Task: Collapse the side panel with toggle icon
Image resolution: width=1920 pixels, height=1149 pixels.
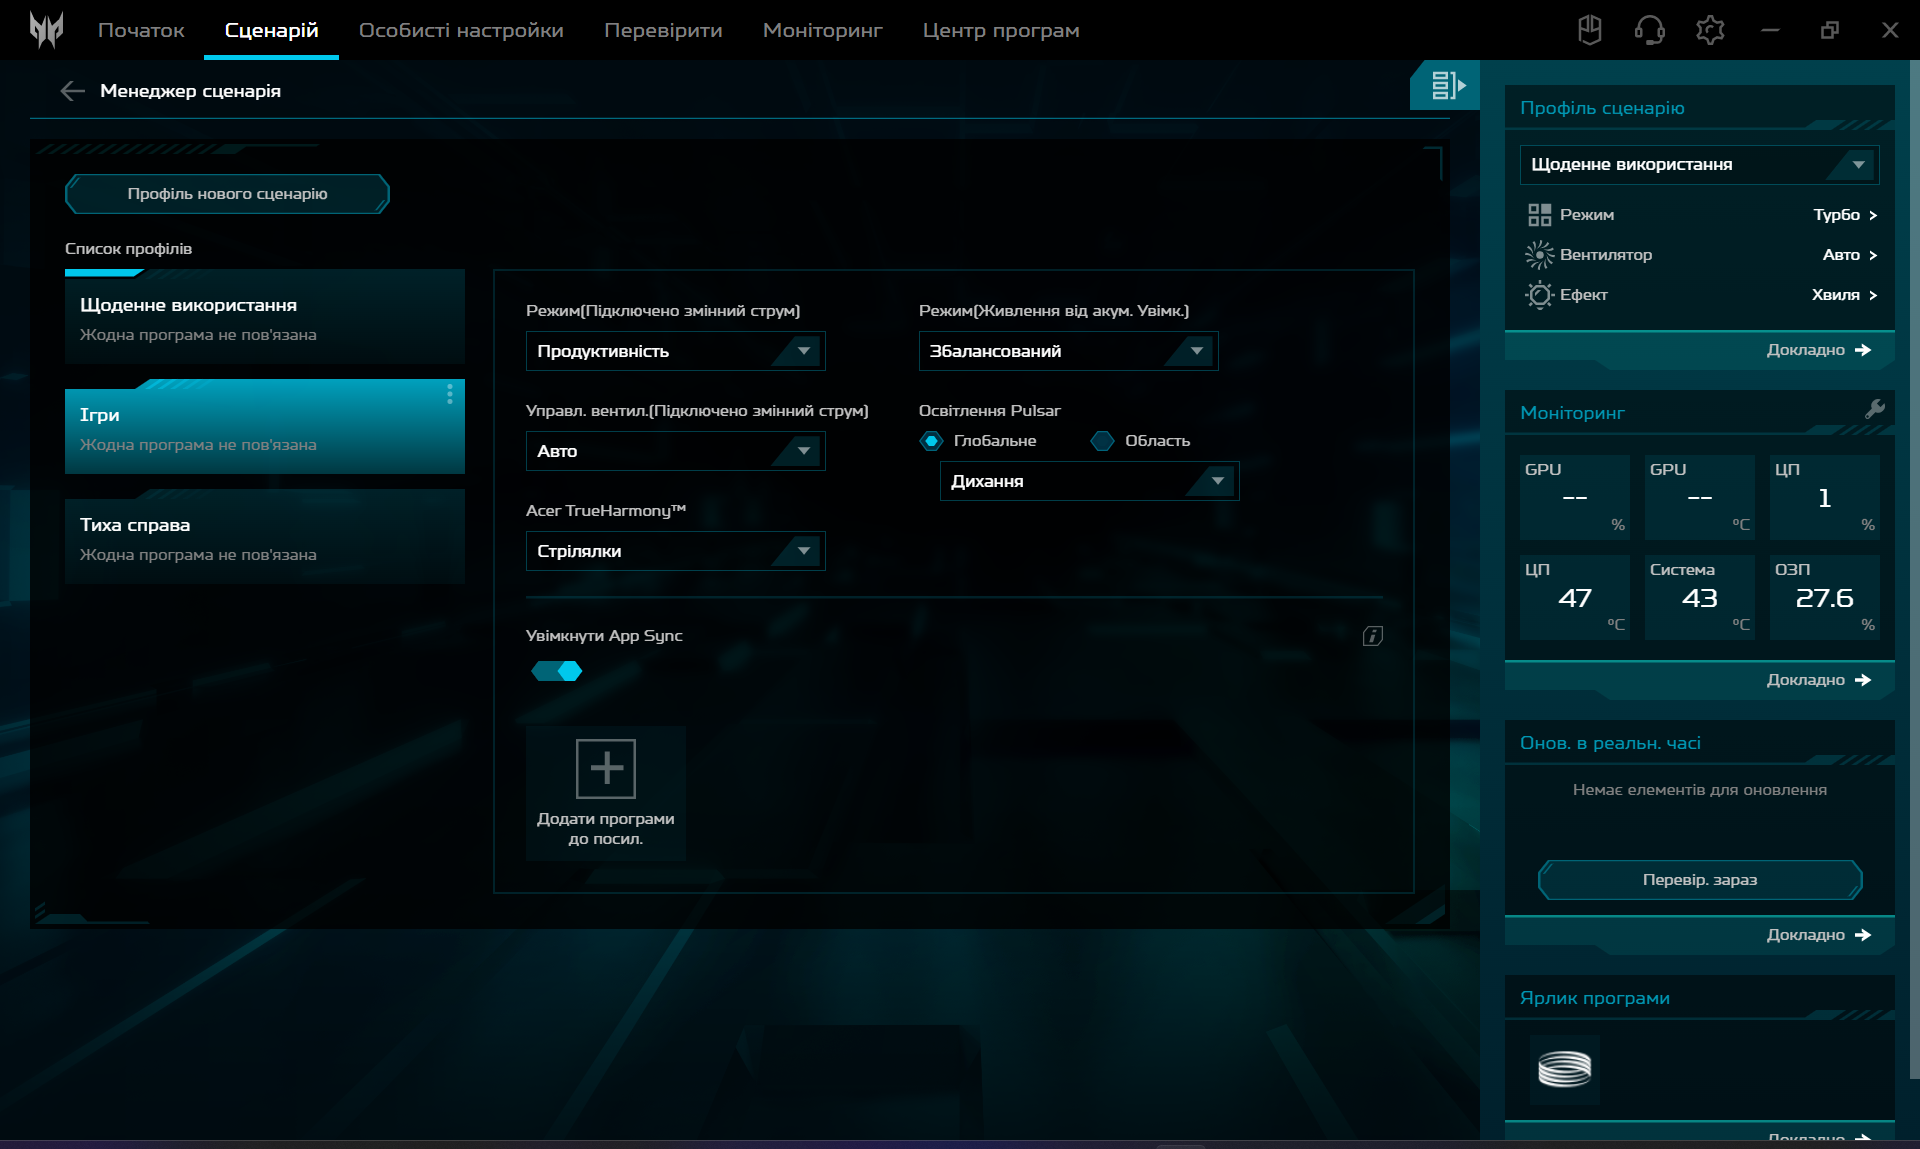Action: (1446, 86)
